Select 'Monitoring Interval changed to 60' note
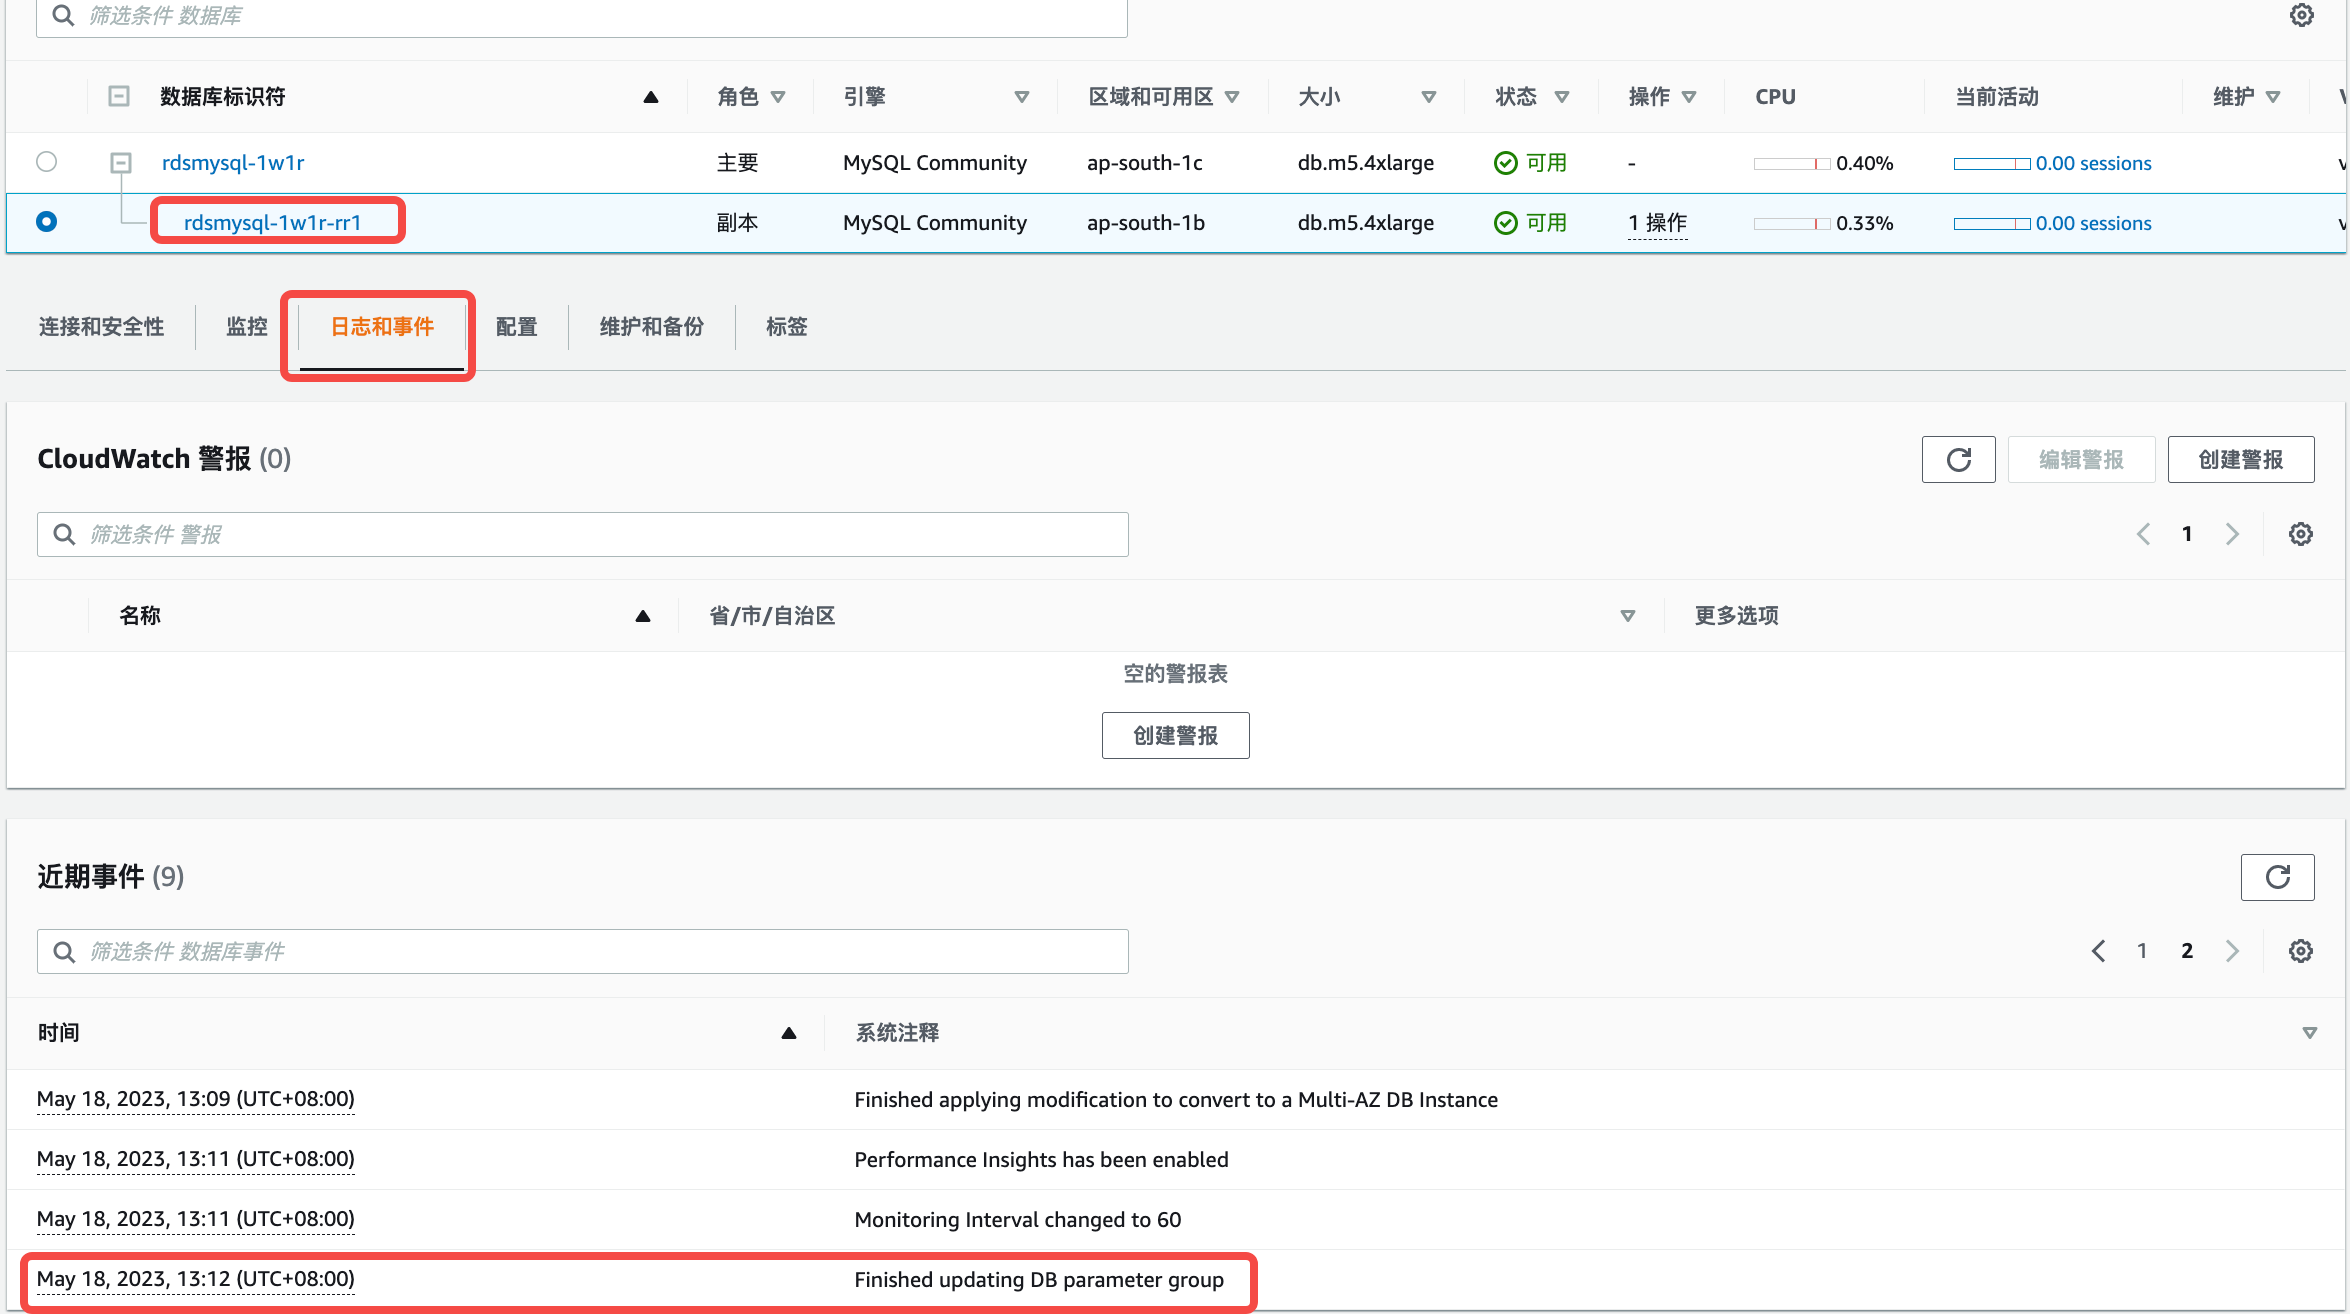 point(1017,1220)
